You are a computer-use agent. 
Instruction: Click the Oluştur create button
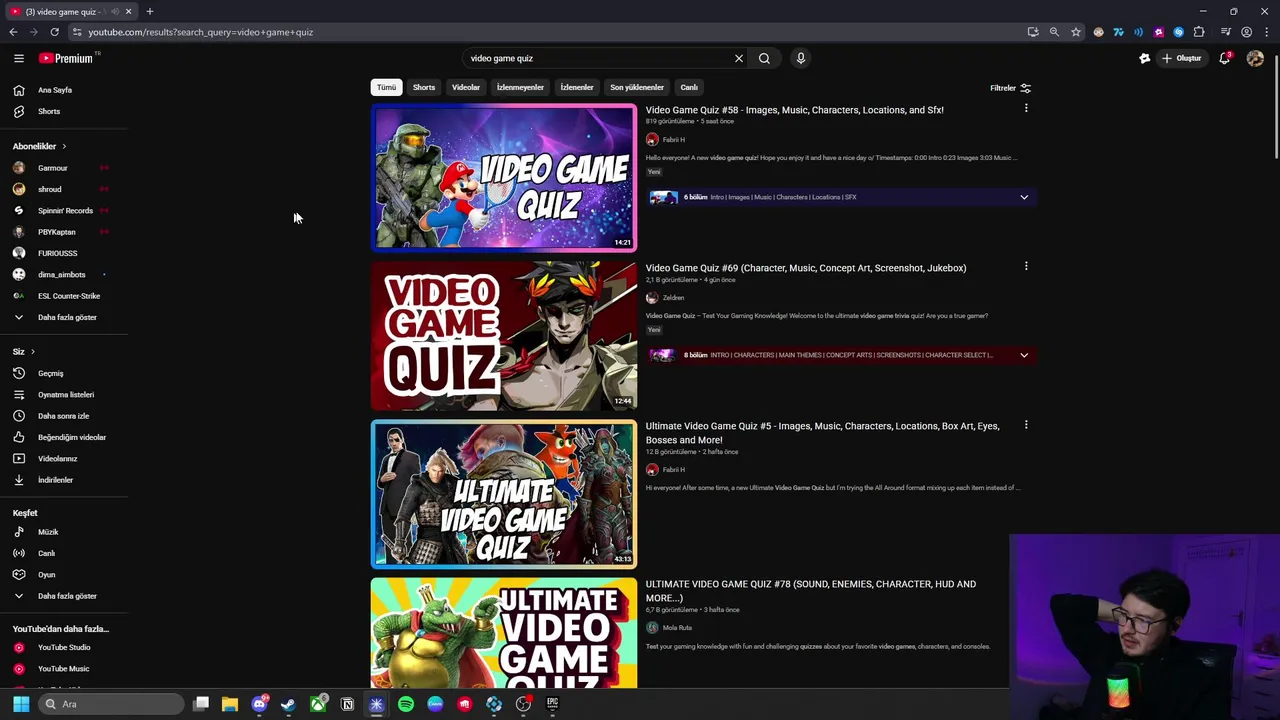(1181, 58)
